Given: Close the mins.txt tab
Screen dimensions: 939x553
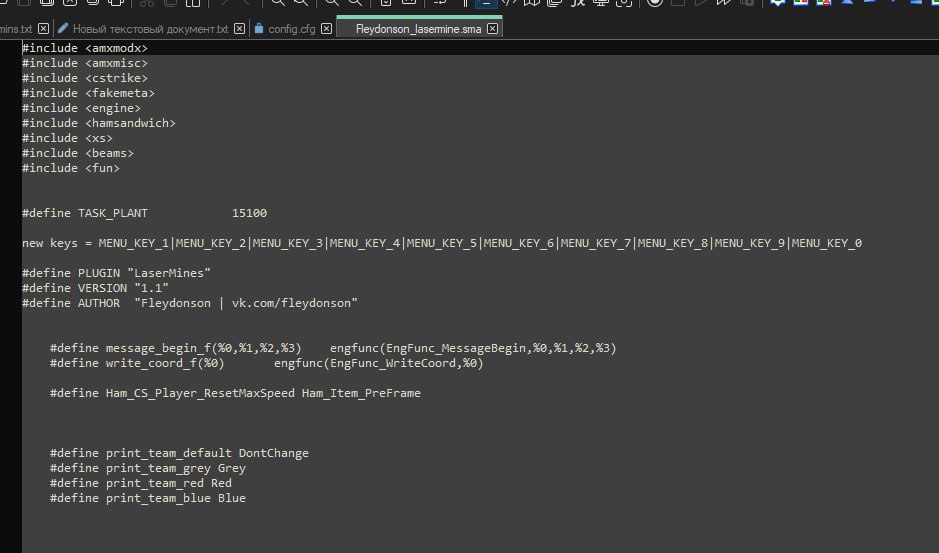Looking at the screenshot, I should [x=43, y=28].
